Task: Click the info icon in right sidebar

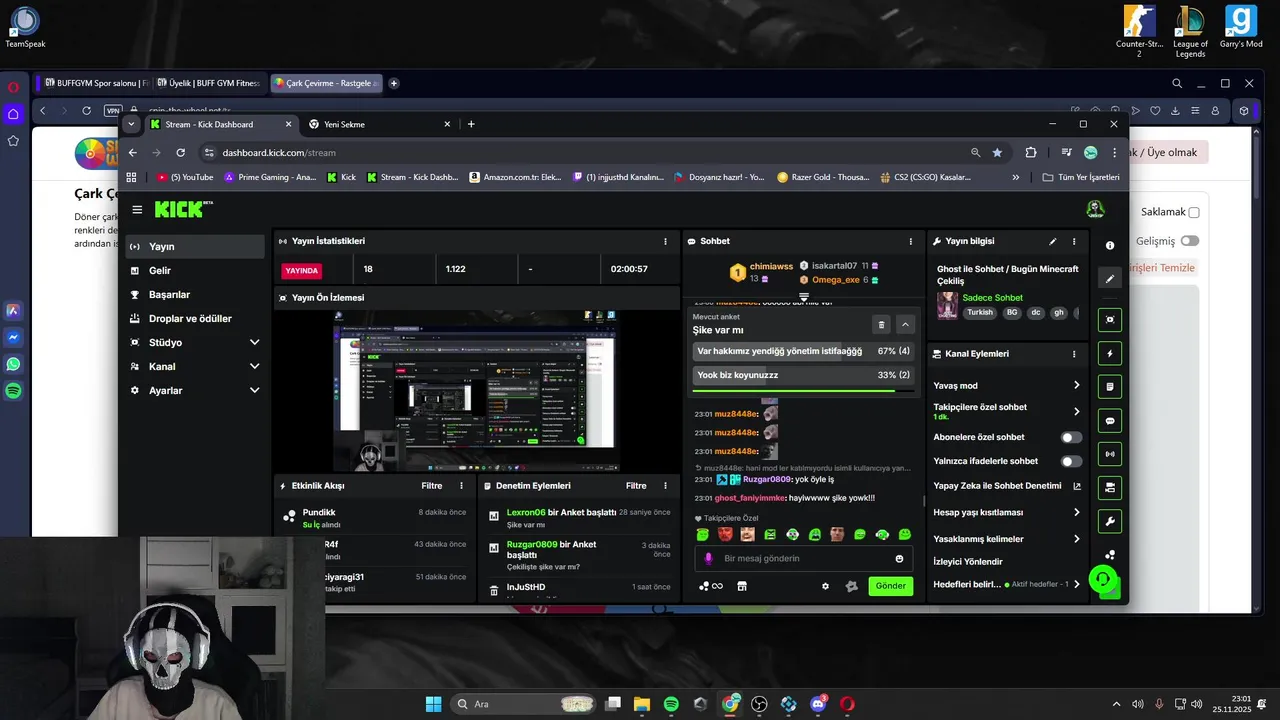Action: tap(1110, 245)
